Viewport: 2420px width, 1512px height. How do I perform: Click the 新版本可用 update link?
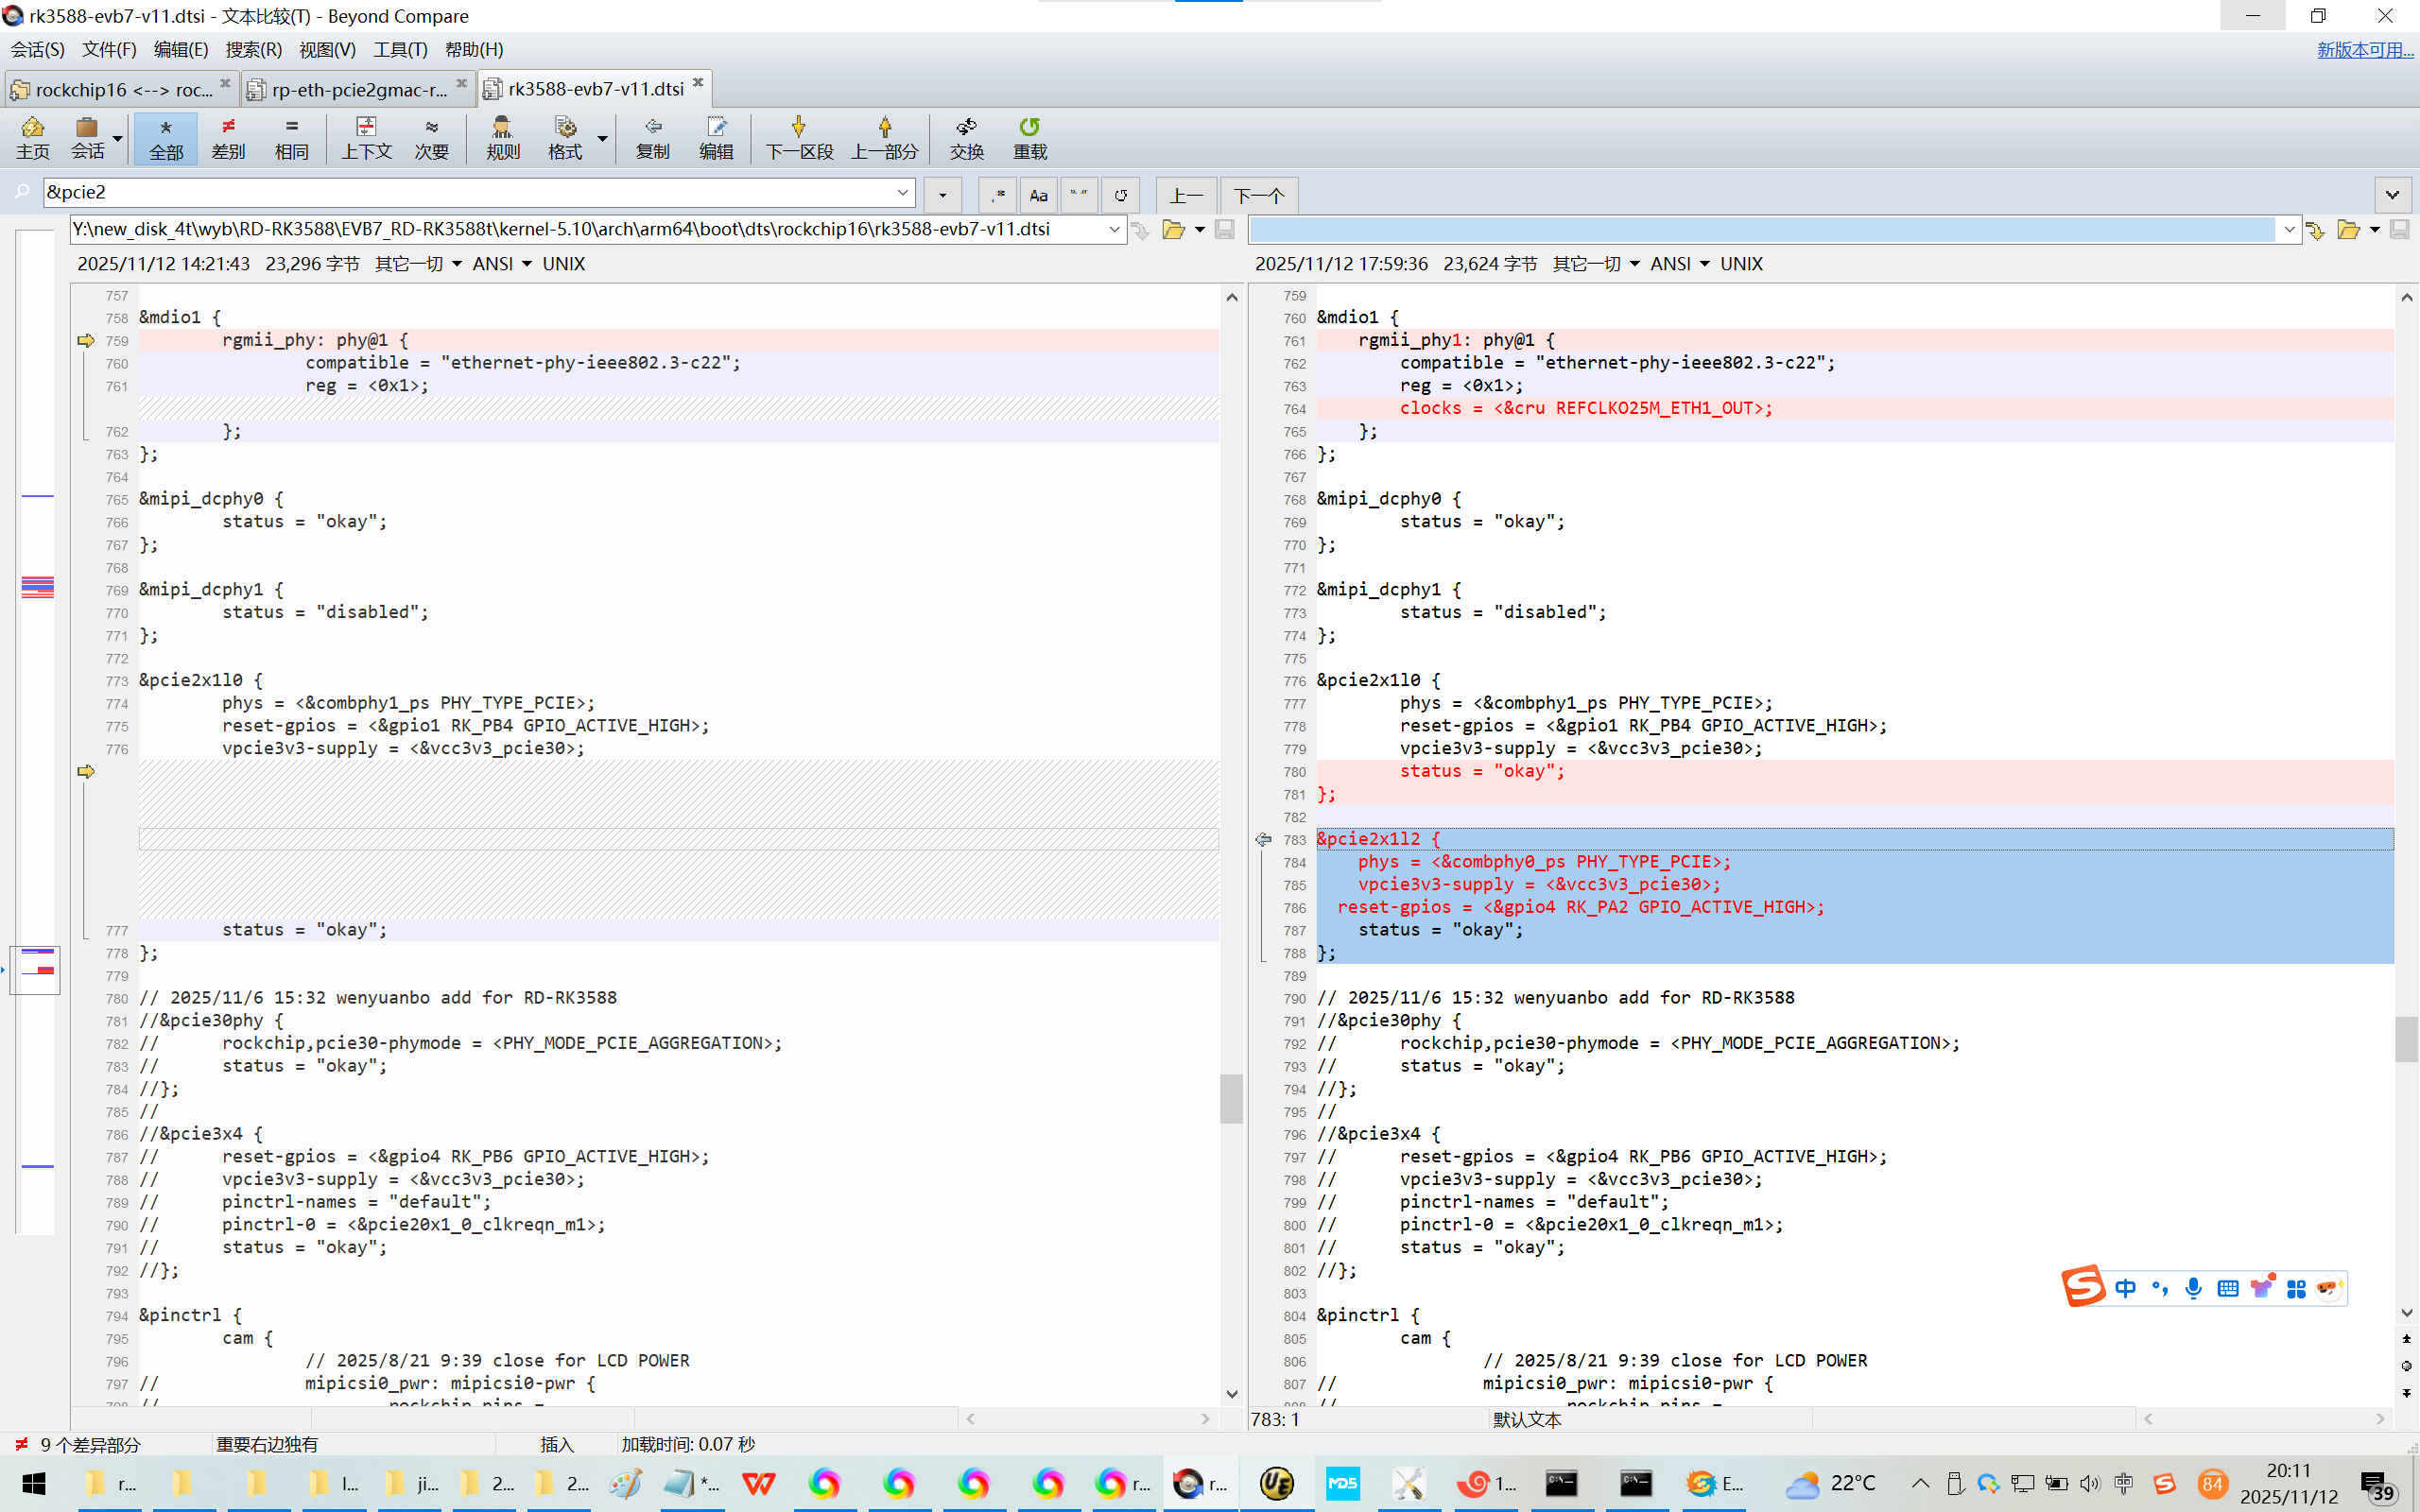click(2364, 49)
